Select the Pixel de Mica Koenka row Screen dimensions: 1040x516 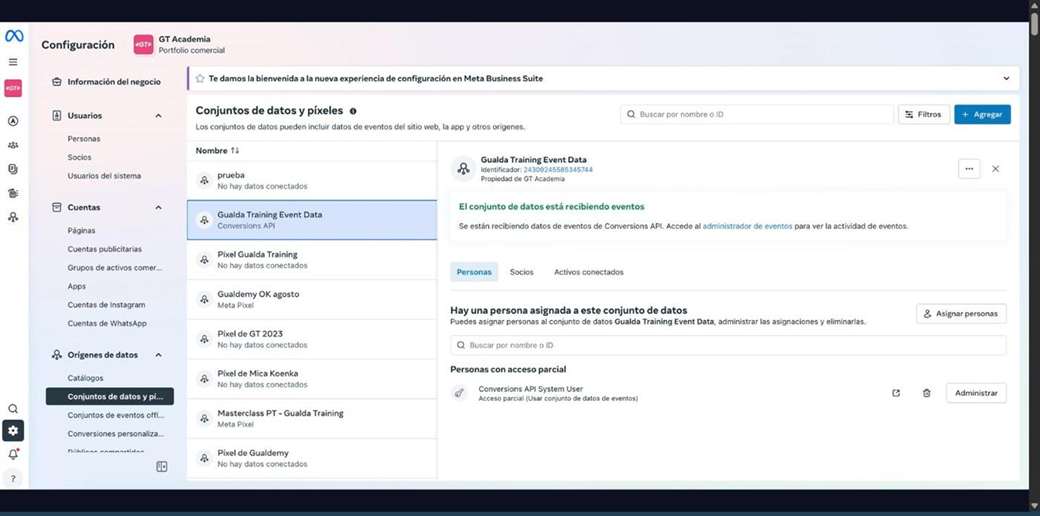click(x=312, y=379)
